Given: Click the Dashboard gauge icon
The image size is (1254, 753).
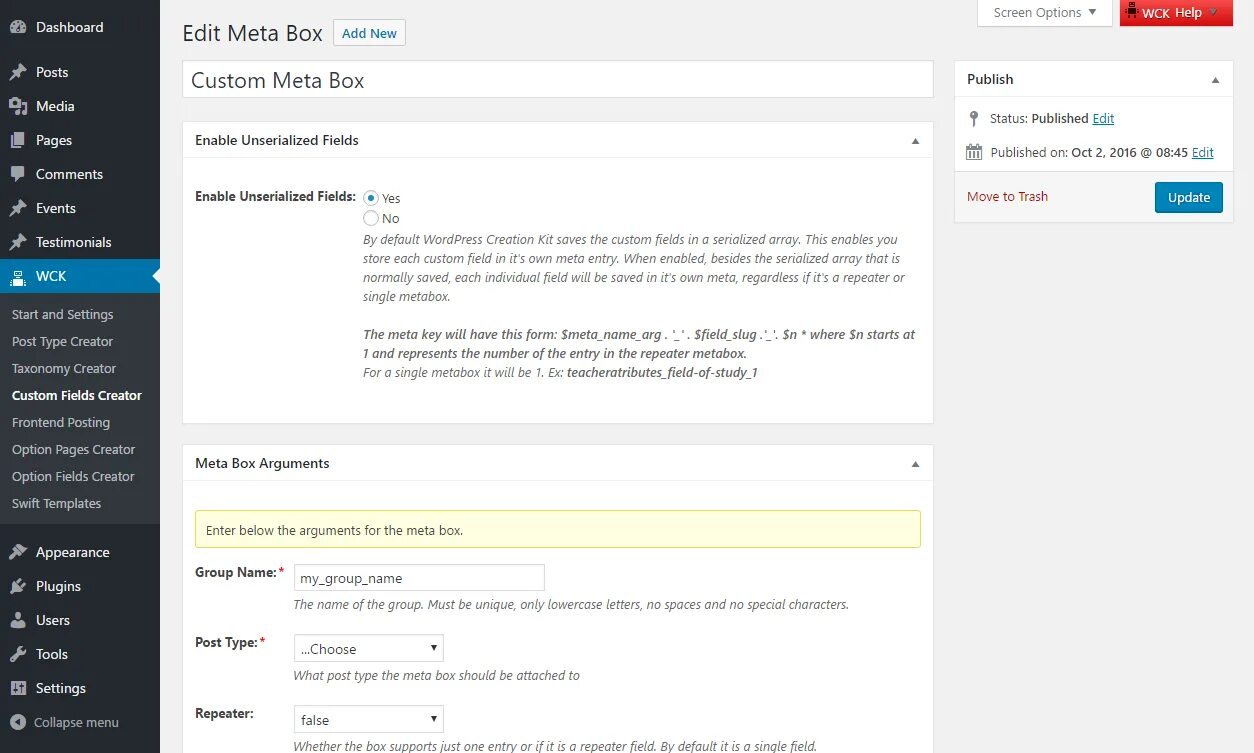Looking at the screenshot, I should (18, 27).
